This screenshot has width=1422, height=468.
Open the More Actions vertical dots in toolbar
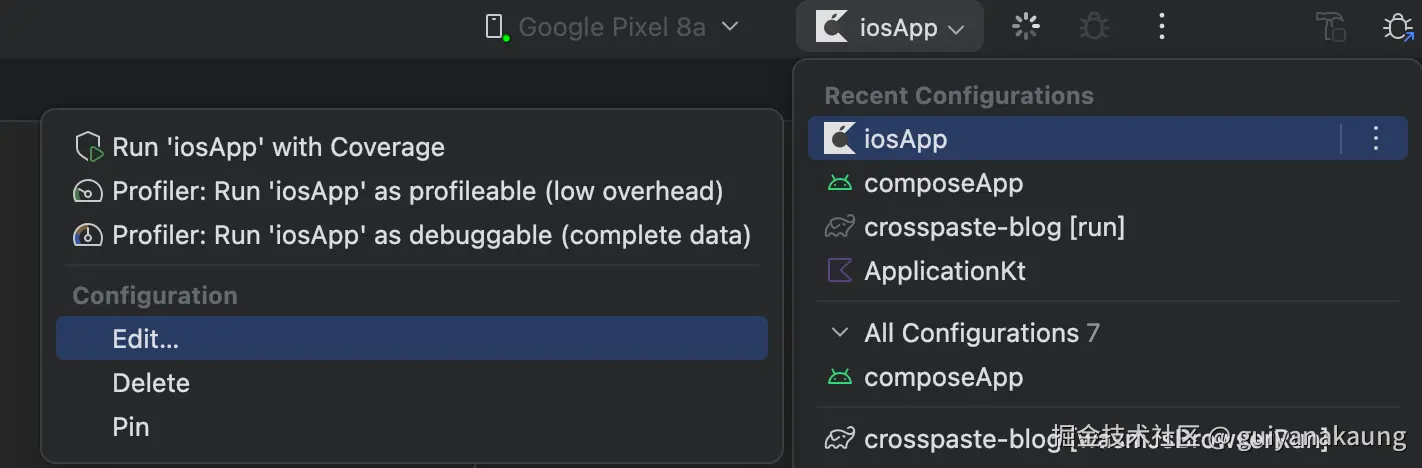click(1161, 27)
